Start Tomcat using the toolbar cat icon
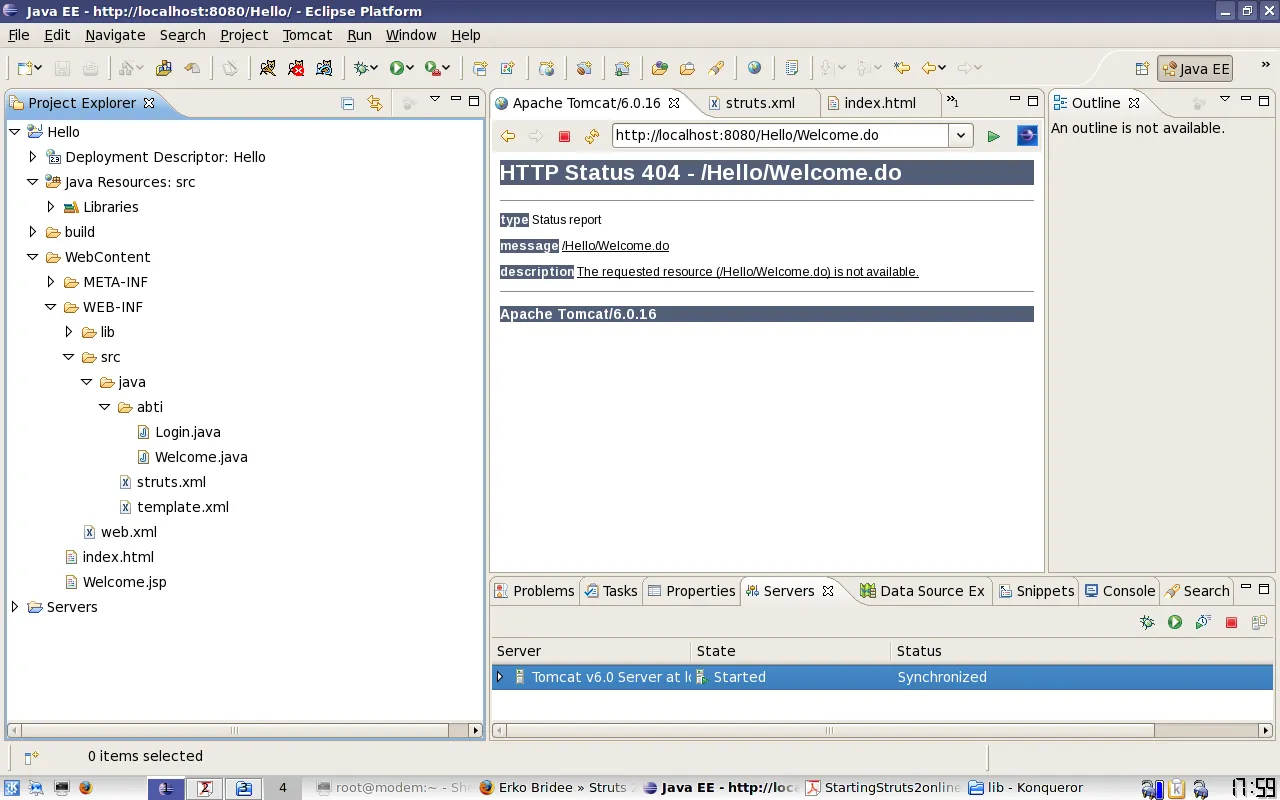Image resolution: width=1280 pixels, height=800 pixels. pyautogui.click(x=267, y=68)
